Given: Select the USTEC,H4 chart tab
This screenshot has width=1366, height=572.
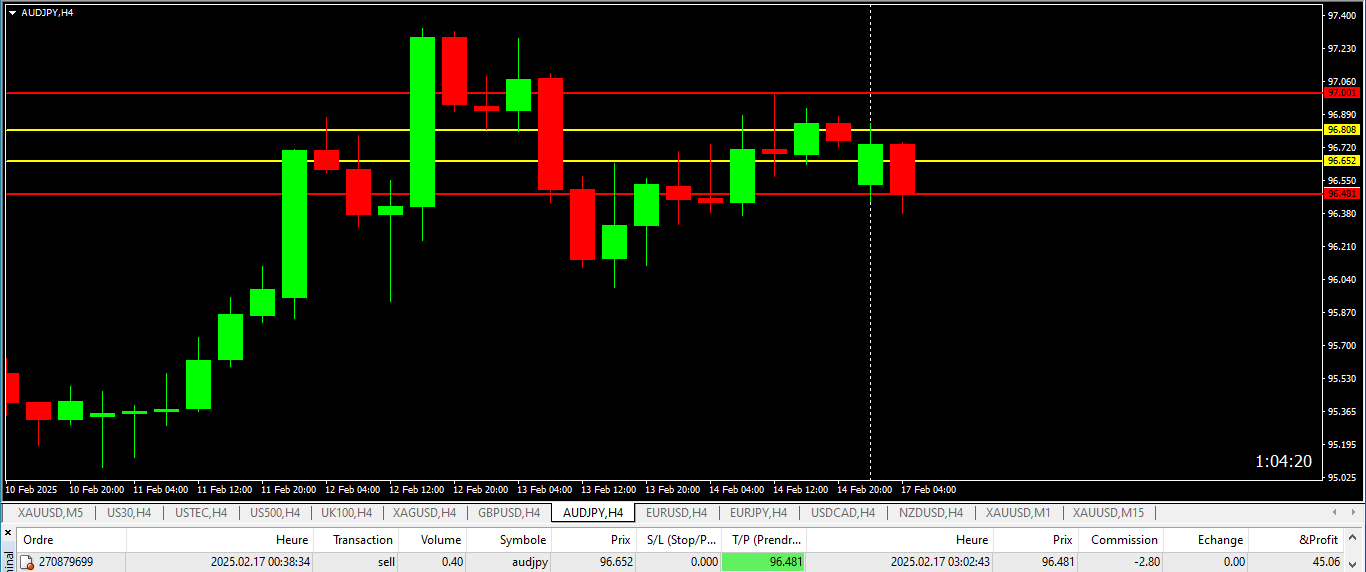Looking at the screenshot, I should click(x=201, y=513).
